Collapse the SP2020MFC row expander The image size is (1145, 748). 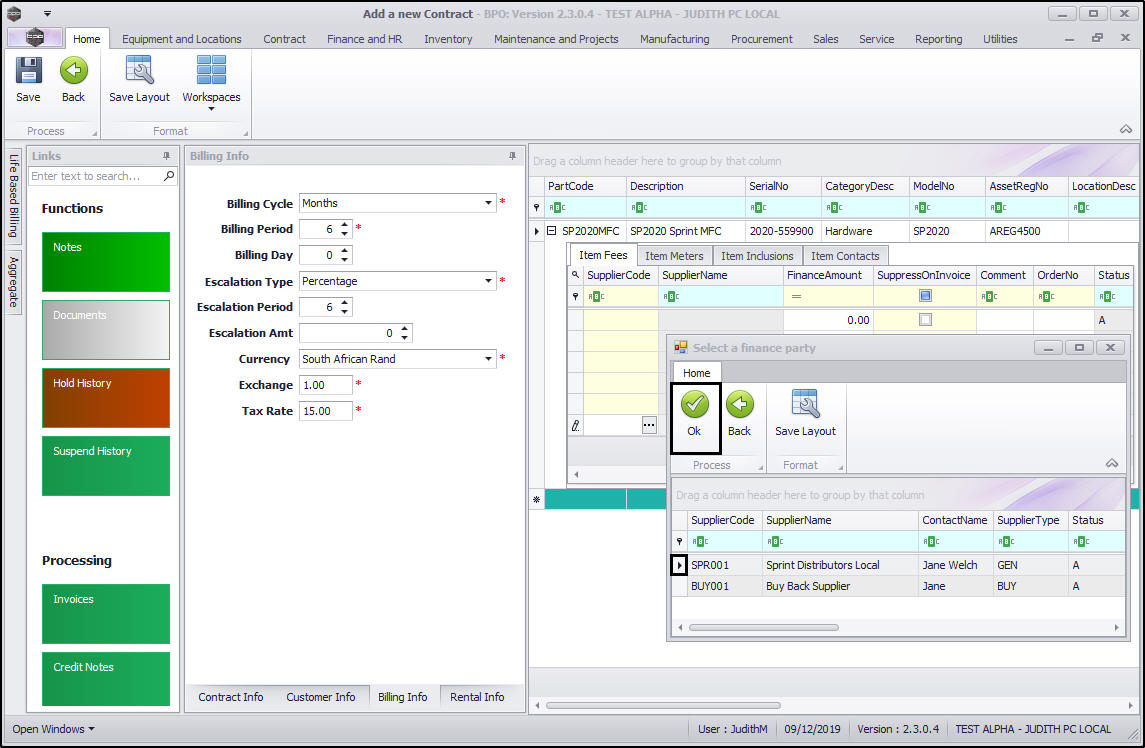[x=551, y=231]
